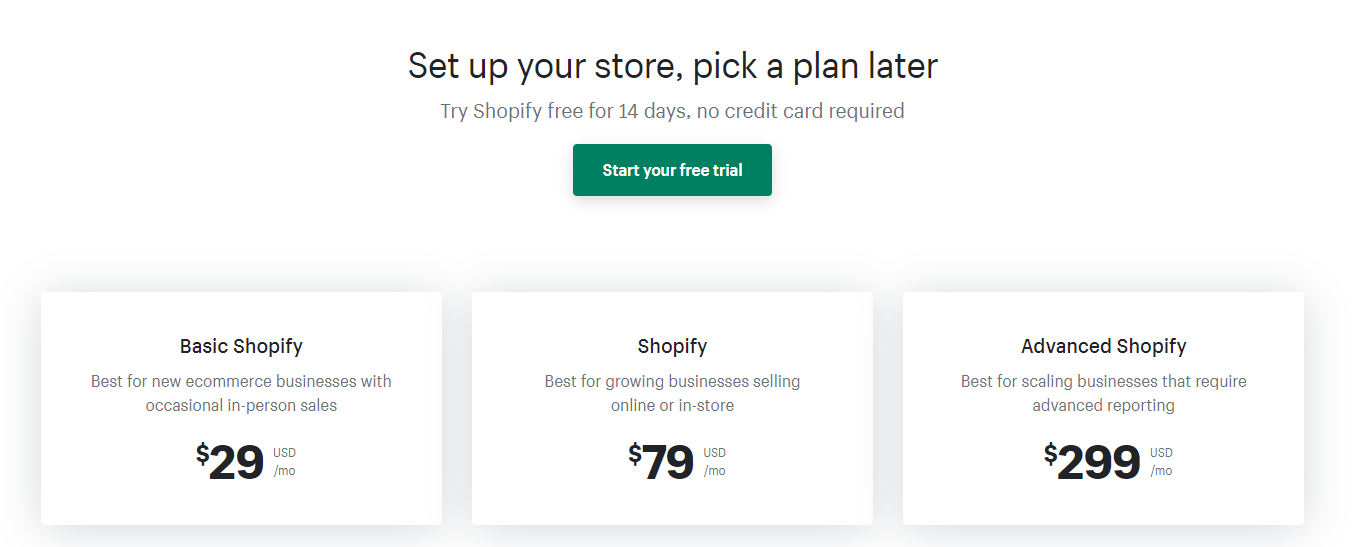Click the /mo label under Advanced Shopify
This screenshot has height=547, width=1369.
click(x=1161, y=471)
